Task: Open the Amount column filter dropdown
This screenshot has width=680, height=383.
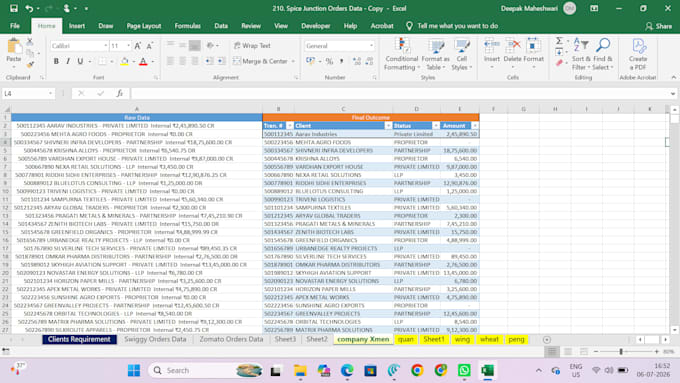Action: click(x=475, y=126)
